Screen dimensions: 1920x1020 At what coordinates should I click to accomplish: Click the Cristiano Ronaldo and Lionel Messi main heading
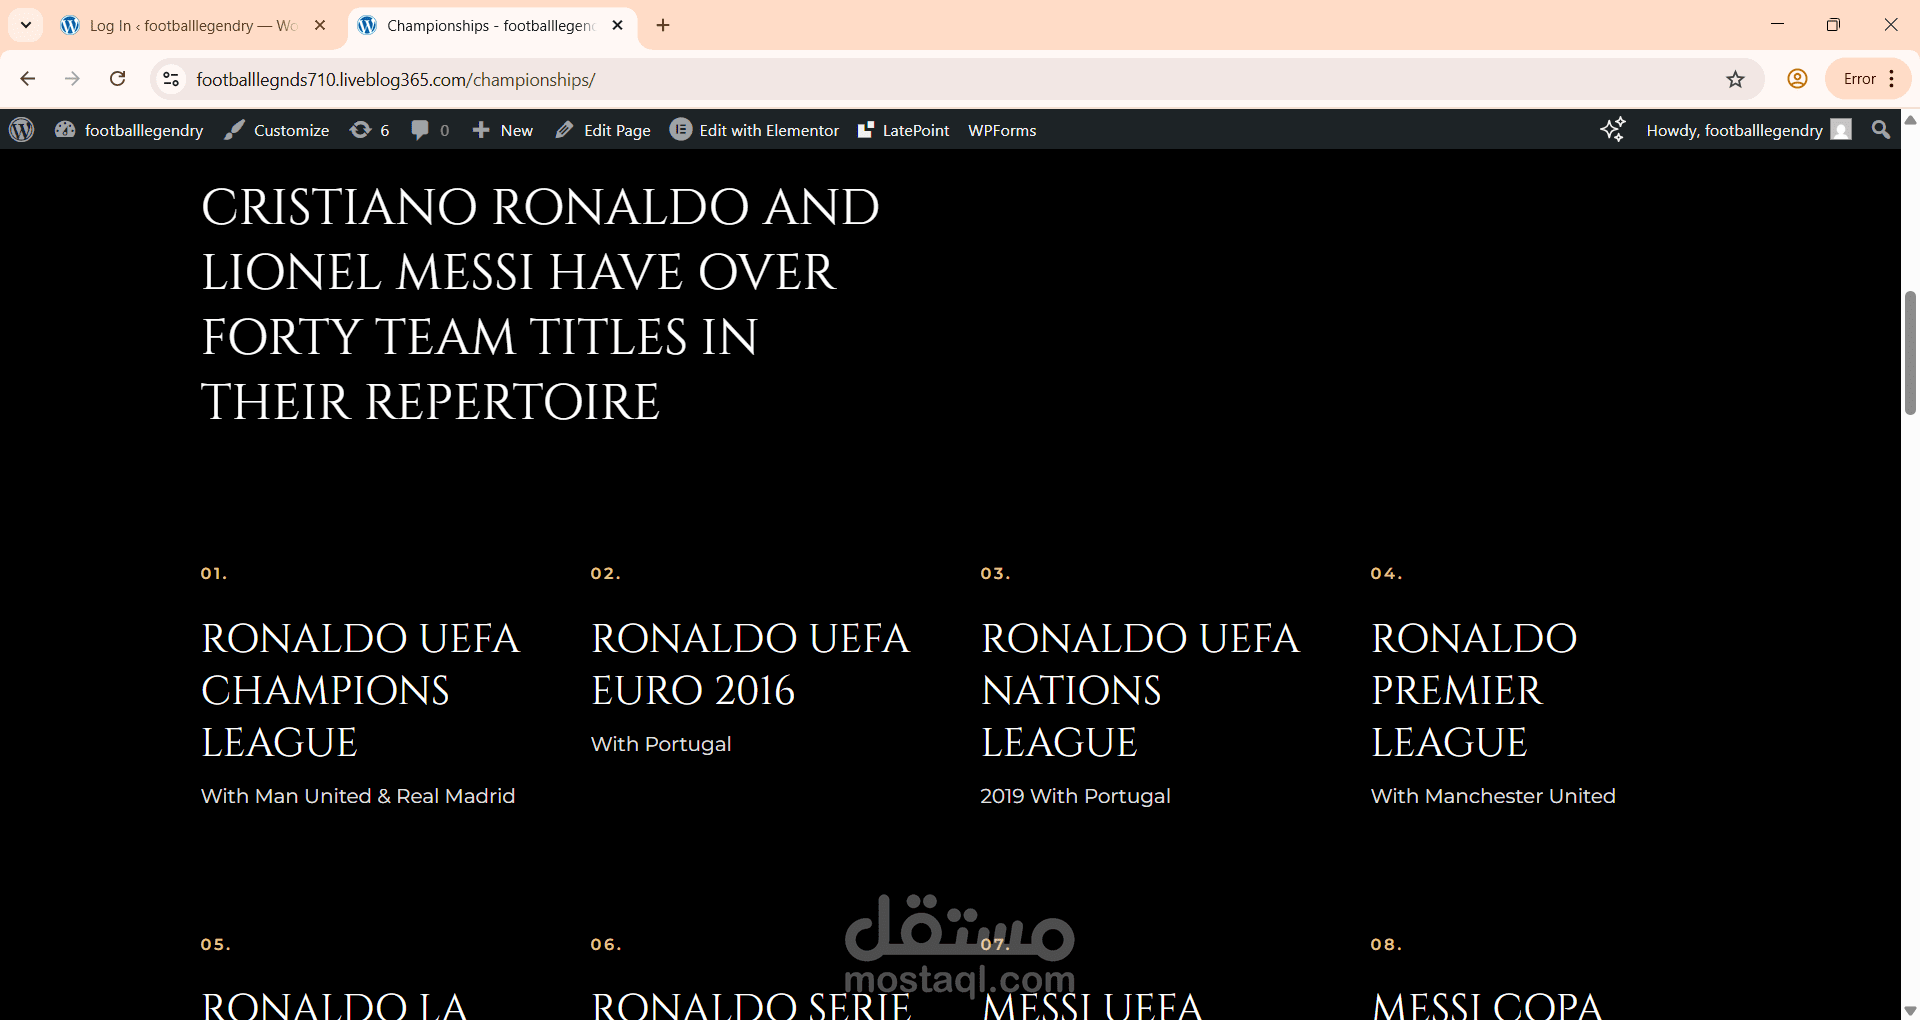540,304
